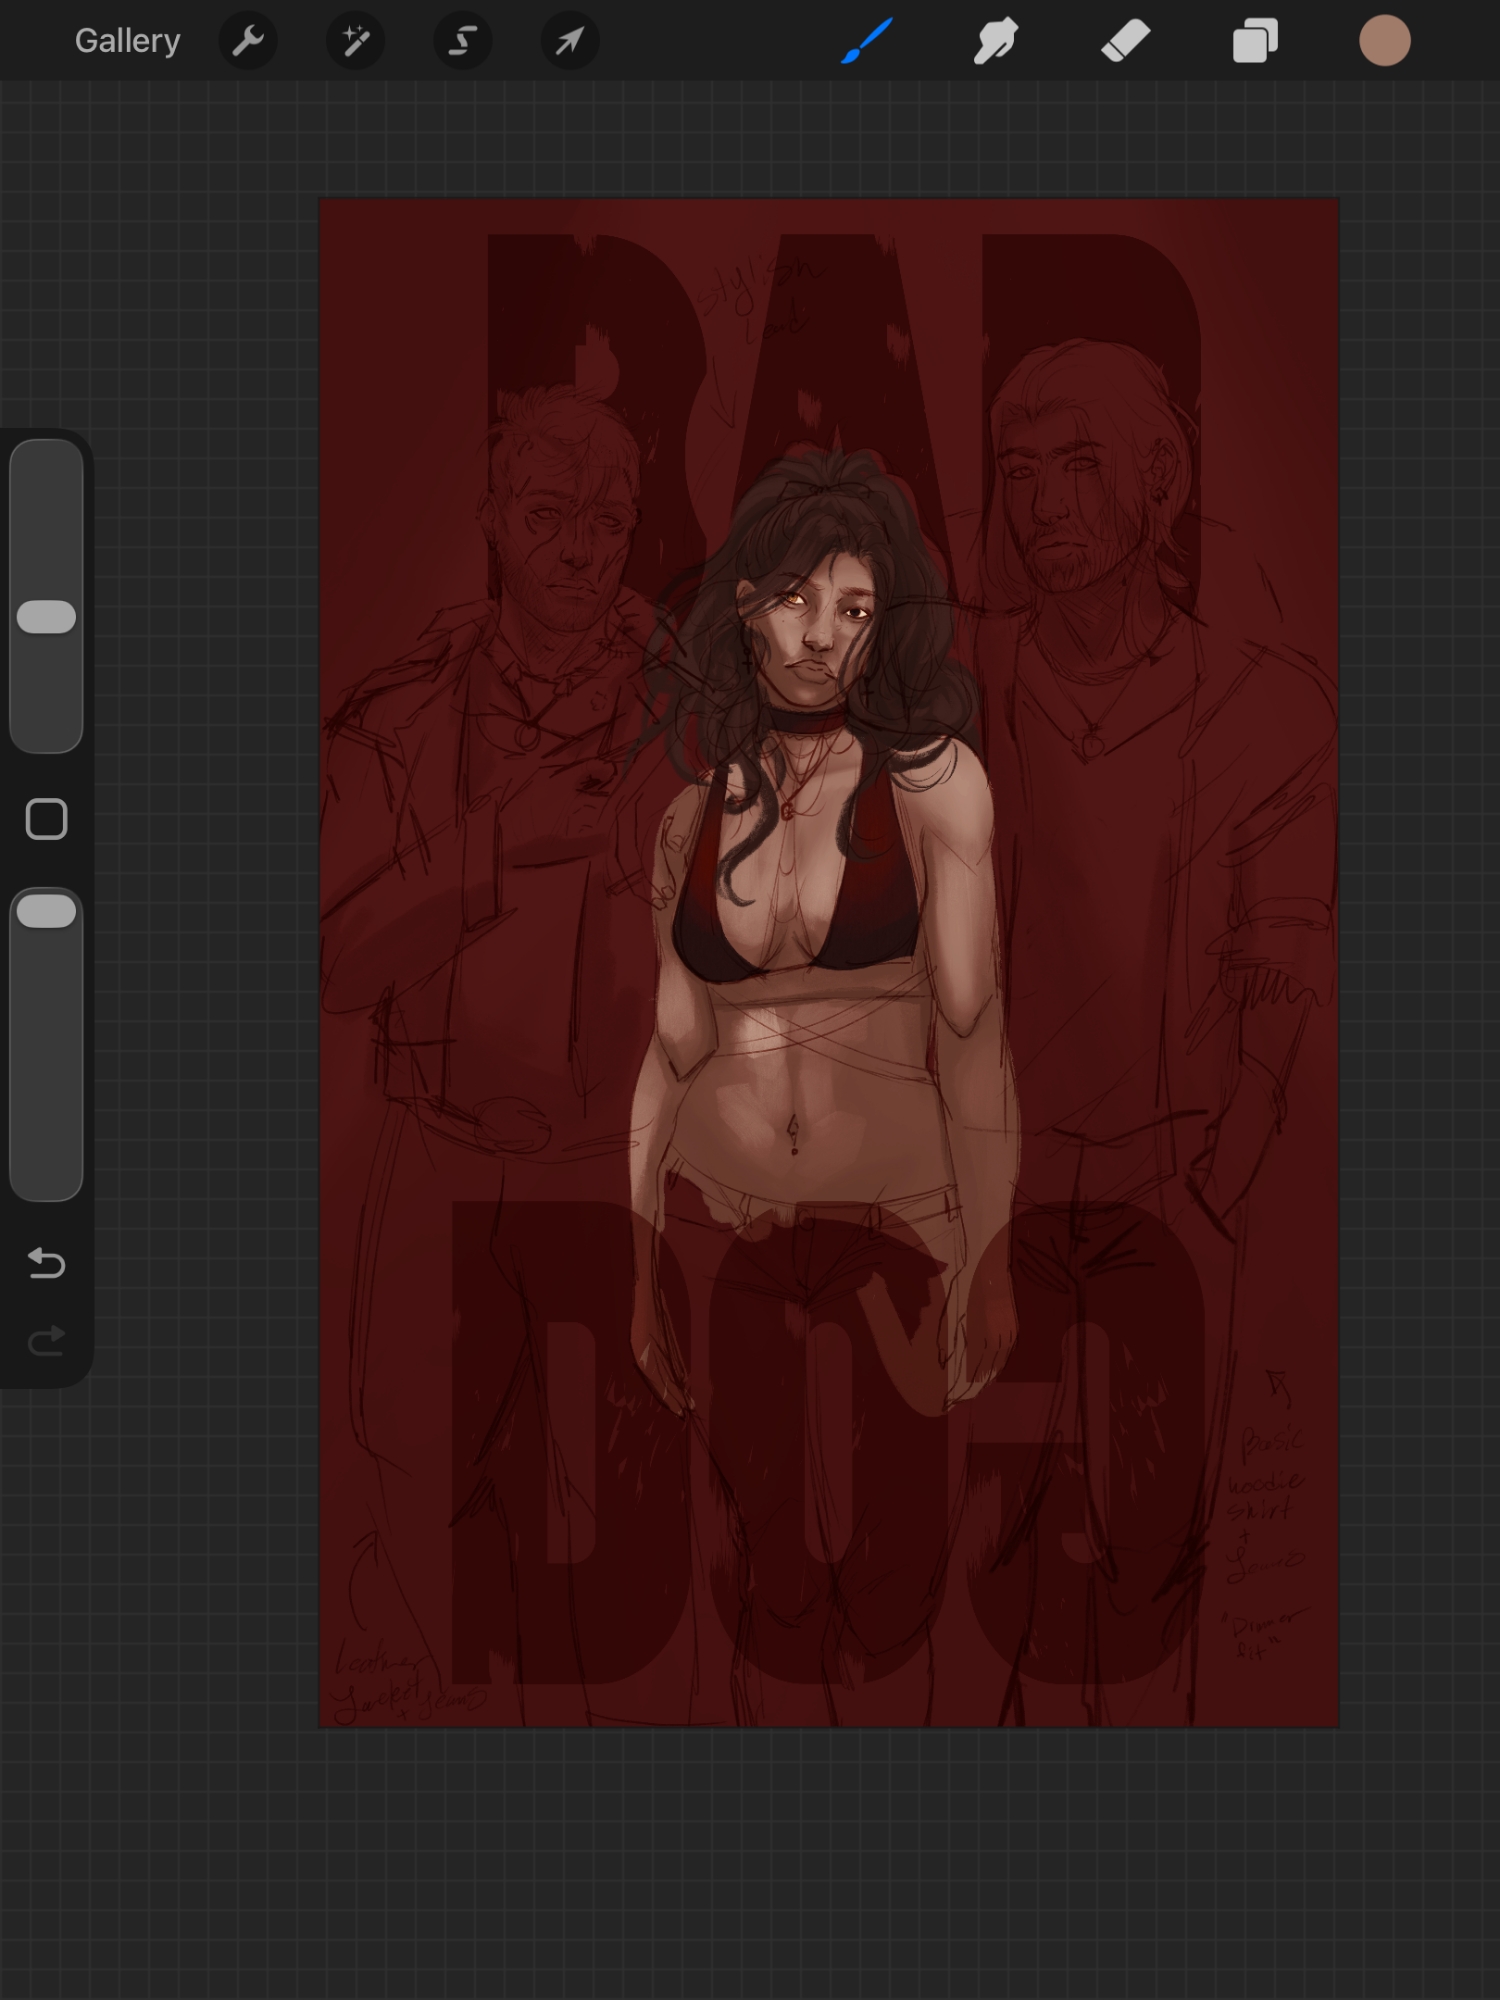Viewport: 1500px width, 2000px height.
Task: Click the brush size slider handle
Action: (47, 617)
